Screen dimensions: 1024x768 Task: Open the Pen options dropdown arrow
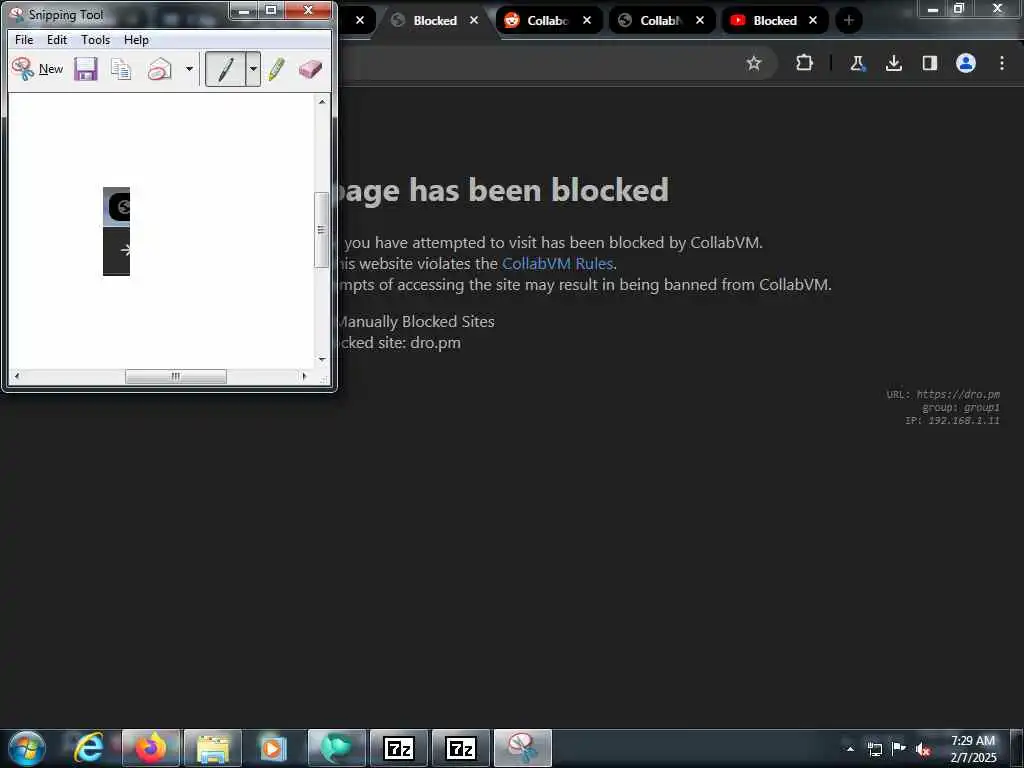coord(253,69)
